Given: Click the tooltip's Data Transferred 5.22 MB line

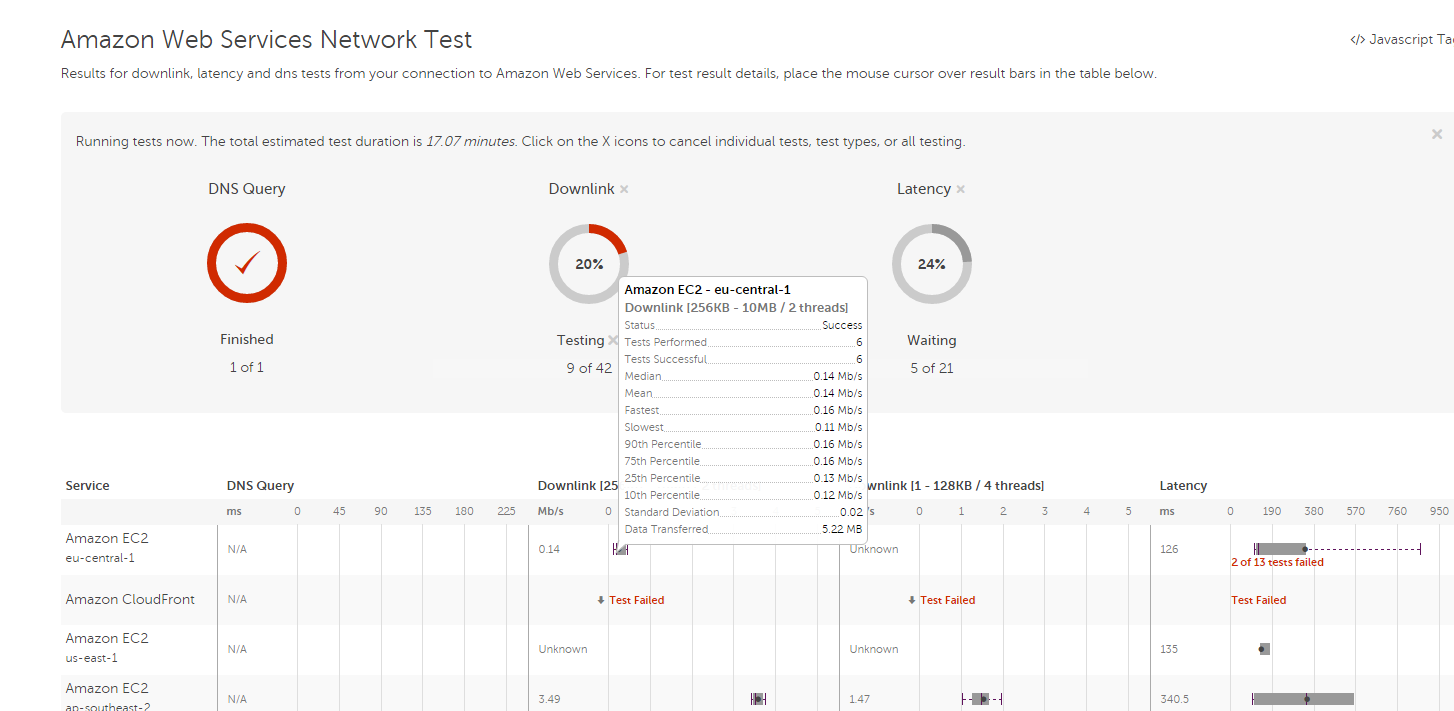Looking at the screenshot, I should (x=743, y=529).
